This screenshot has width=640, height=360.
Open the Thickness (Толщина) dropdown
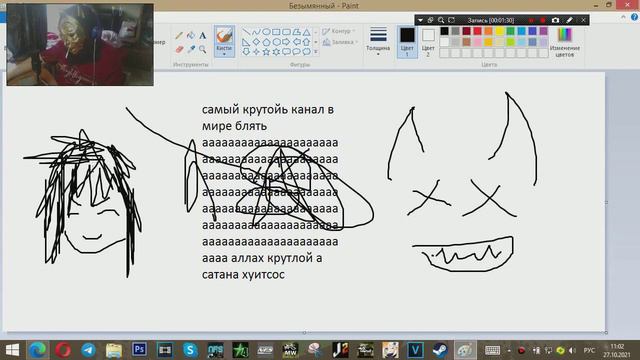click(378, 42)
